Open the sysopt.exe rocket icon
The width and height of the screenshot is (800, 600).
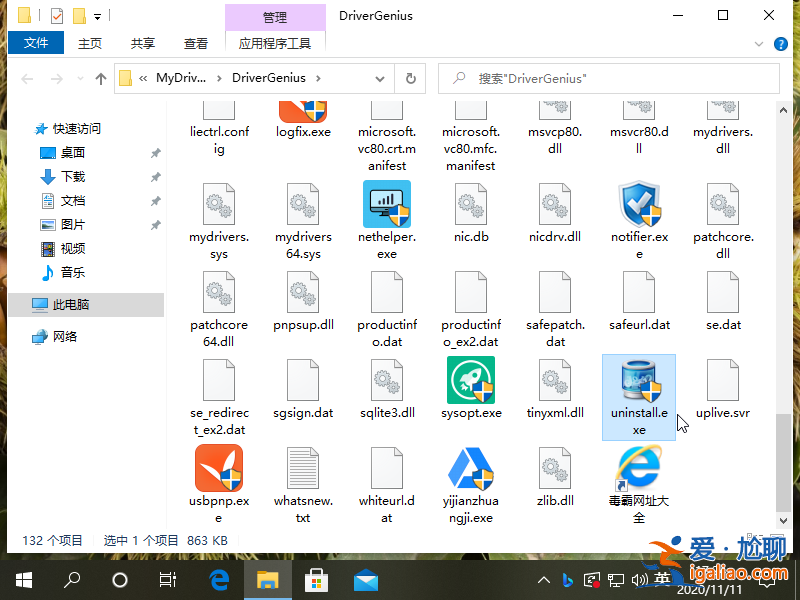coord(471,382)
